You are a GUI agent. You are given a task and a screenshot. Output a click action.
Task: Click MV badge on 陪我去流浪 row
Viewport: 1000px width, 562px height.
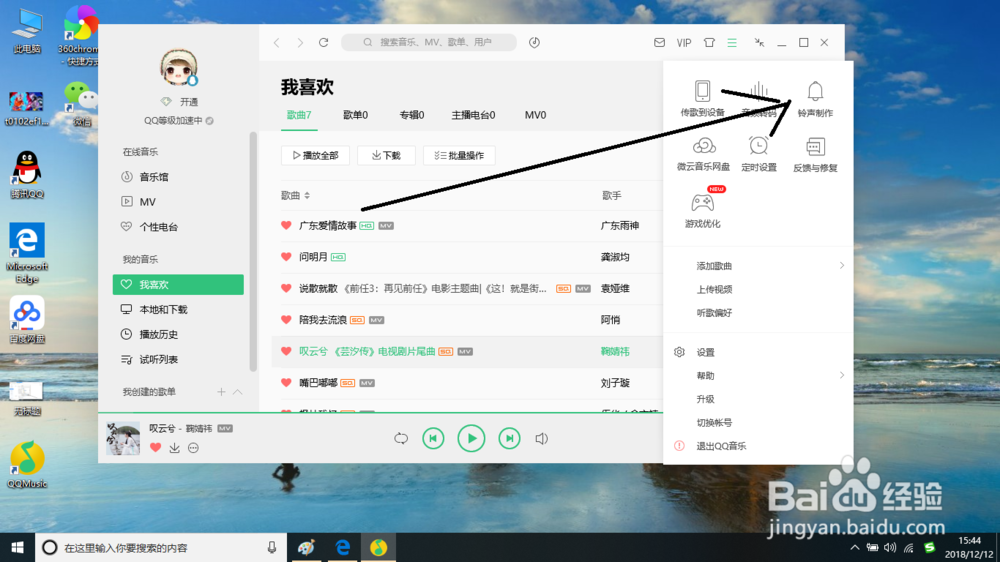pyautogui.click(x=376, y=320)
